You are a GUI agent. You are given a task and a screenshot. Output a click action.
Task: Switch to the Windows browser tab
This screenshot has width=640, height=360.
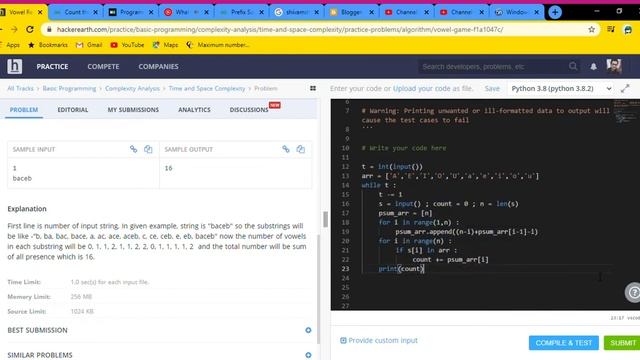pyautogui.click(x=516, y=12)
